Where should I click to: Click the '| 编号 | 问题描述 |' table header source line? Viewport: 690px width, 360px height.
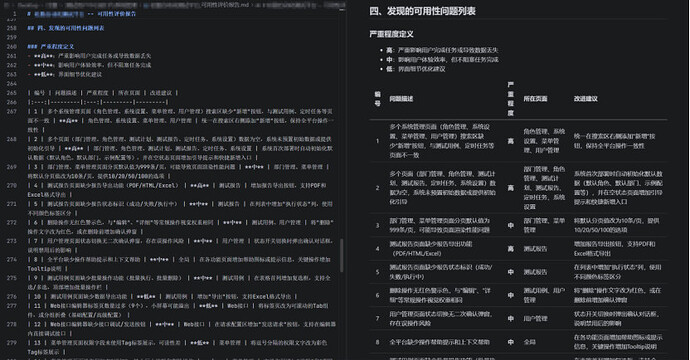point(103,93)
